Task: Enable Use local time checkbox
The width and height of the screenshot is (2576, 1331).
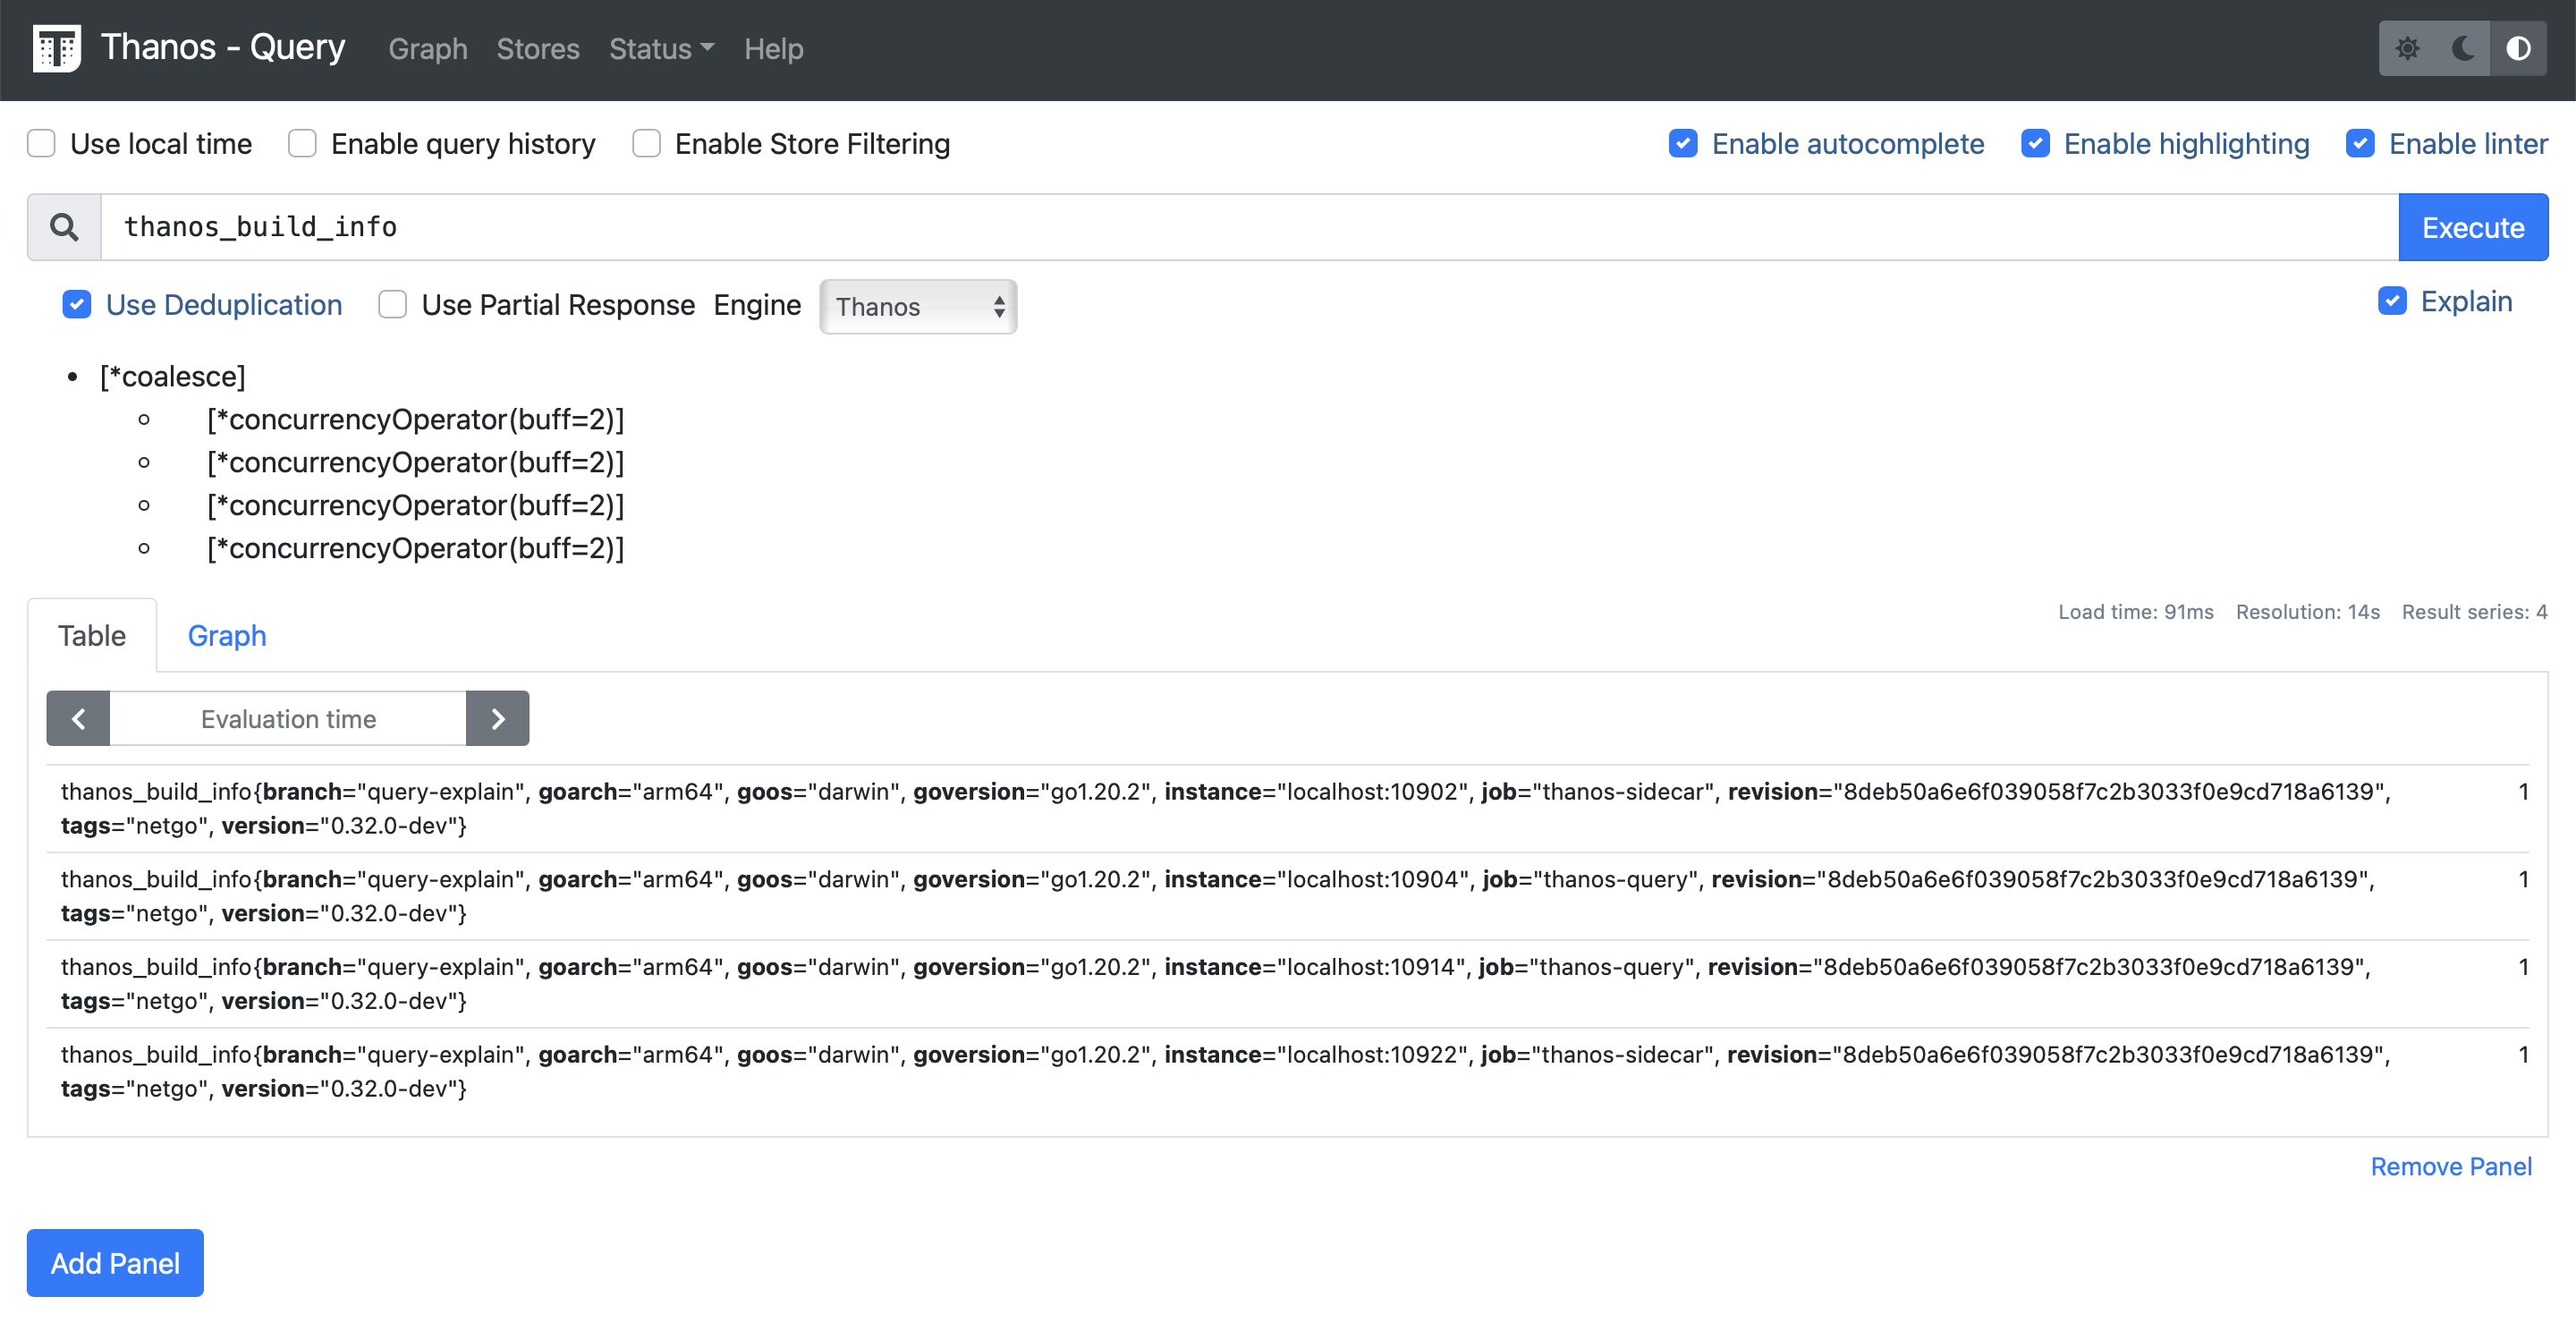Action: pyautogui.click(x=42, y=144)
